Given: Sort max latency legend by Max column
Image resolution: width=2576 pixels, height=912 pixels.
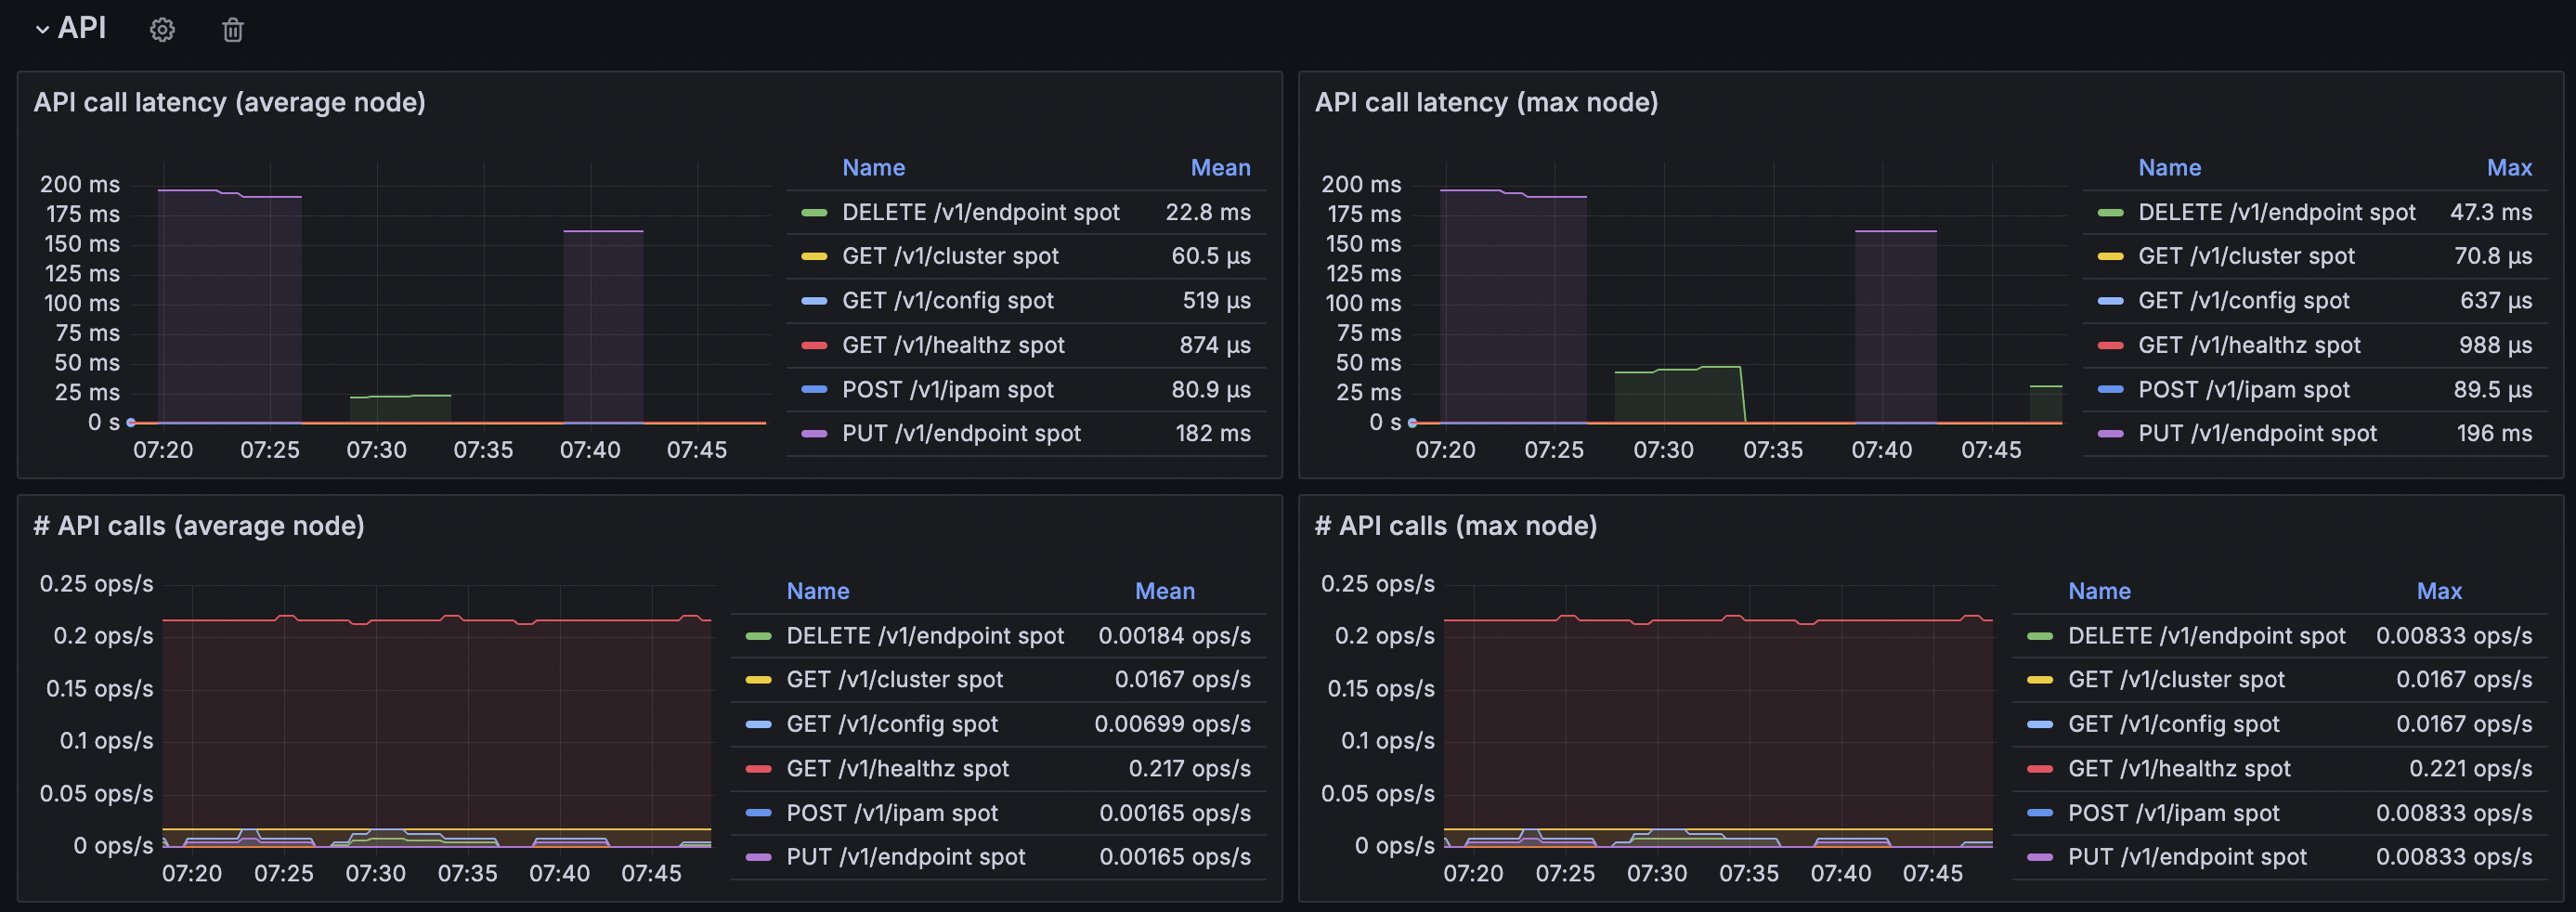Looking at the screenshot, I should [x=2509, y=168].
